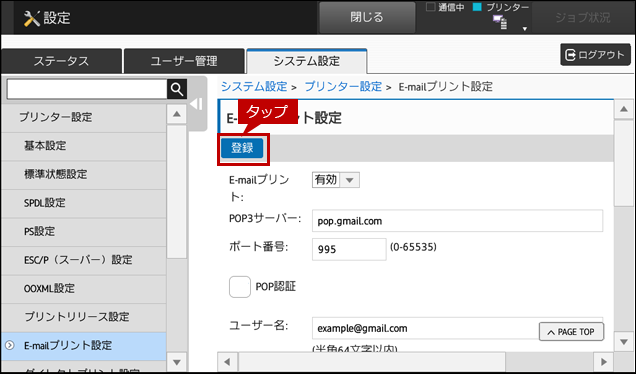The width and height of the screenshot is (636, 374).
Task: Click the horizontal scrollbar thumb
Action: click(372, 362)
